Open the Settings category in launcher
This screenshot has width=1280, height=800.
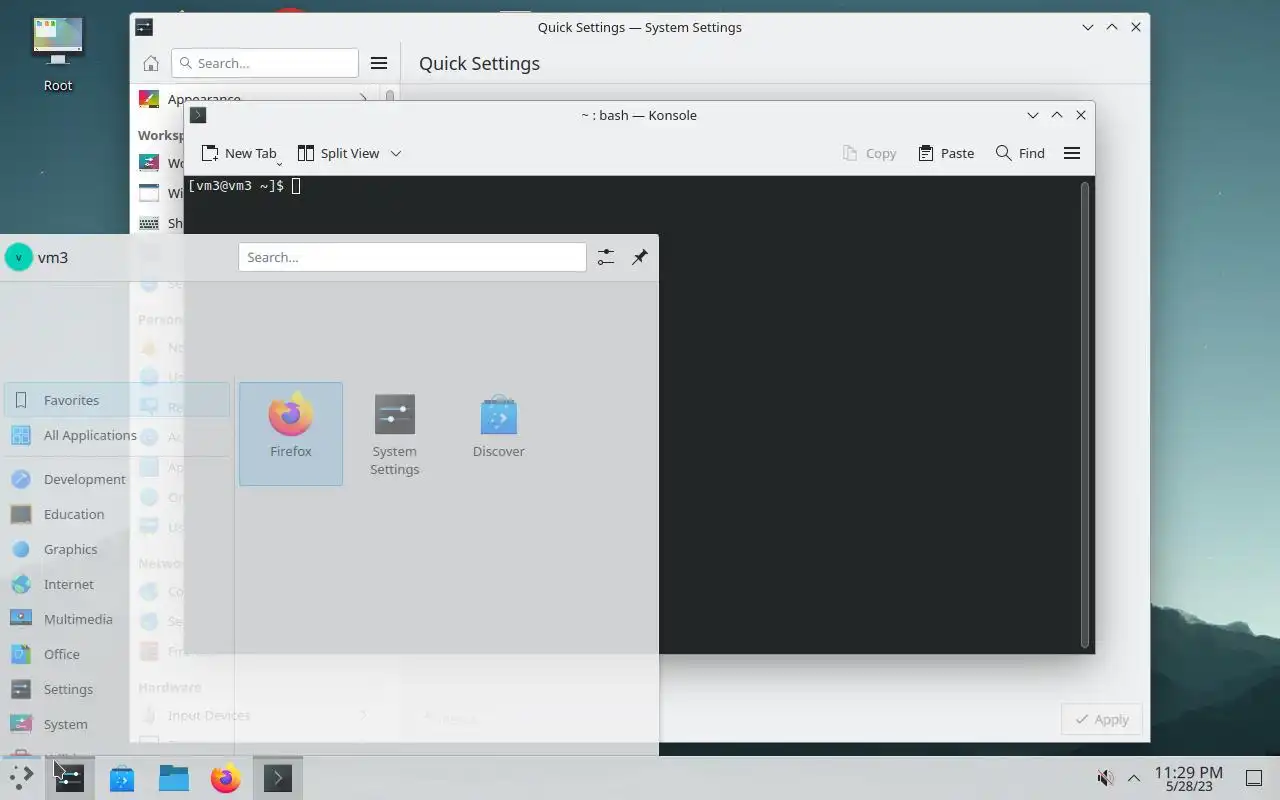117,689
